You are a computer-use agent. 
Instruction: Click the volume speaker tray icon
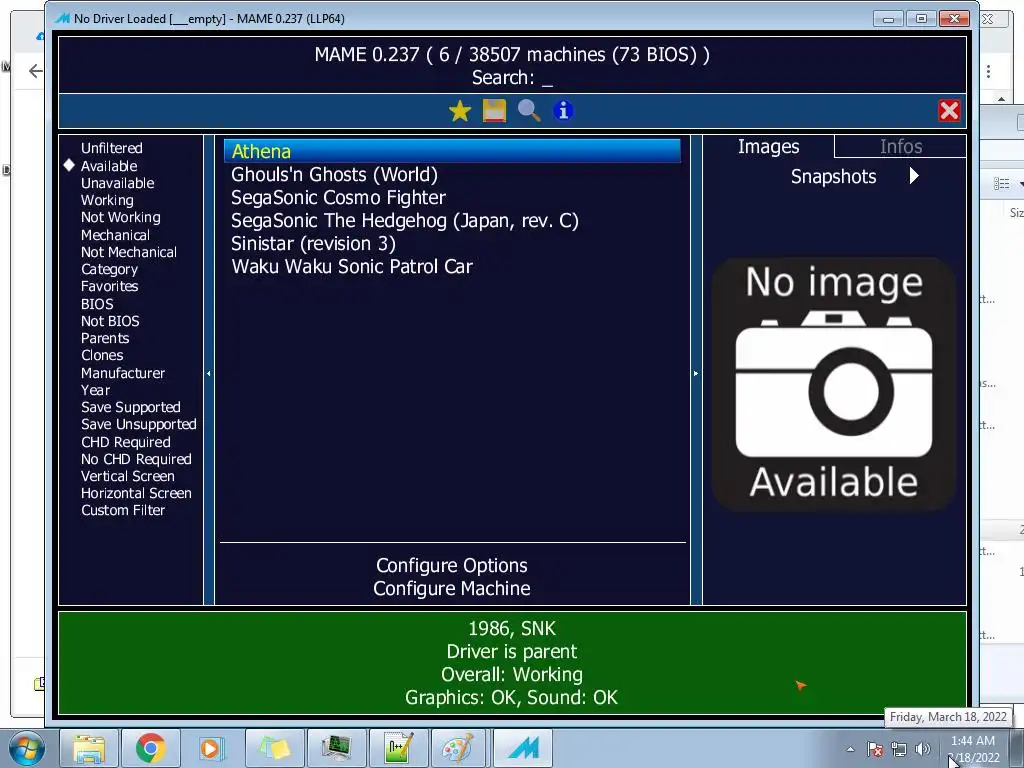(x=922, y=749)
